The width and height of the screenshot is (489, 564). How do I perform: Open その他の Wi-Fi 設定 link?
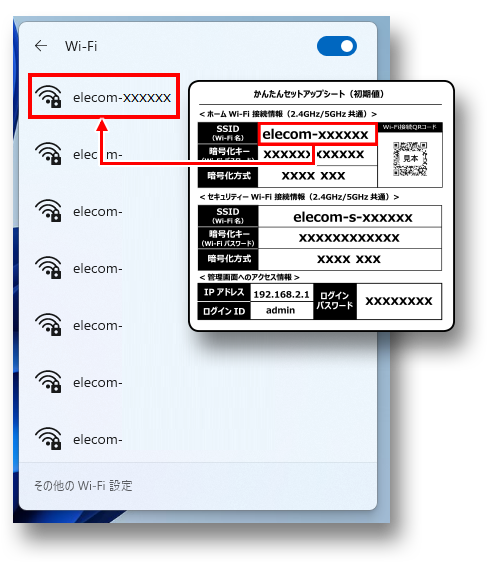point(83,486)
